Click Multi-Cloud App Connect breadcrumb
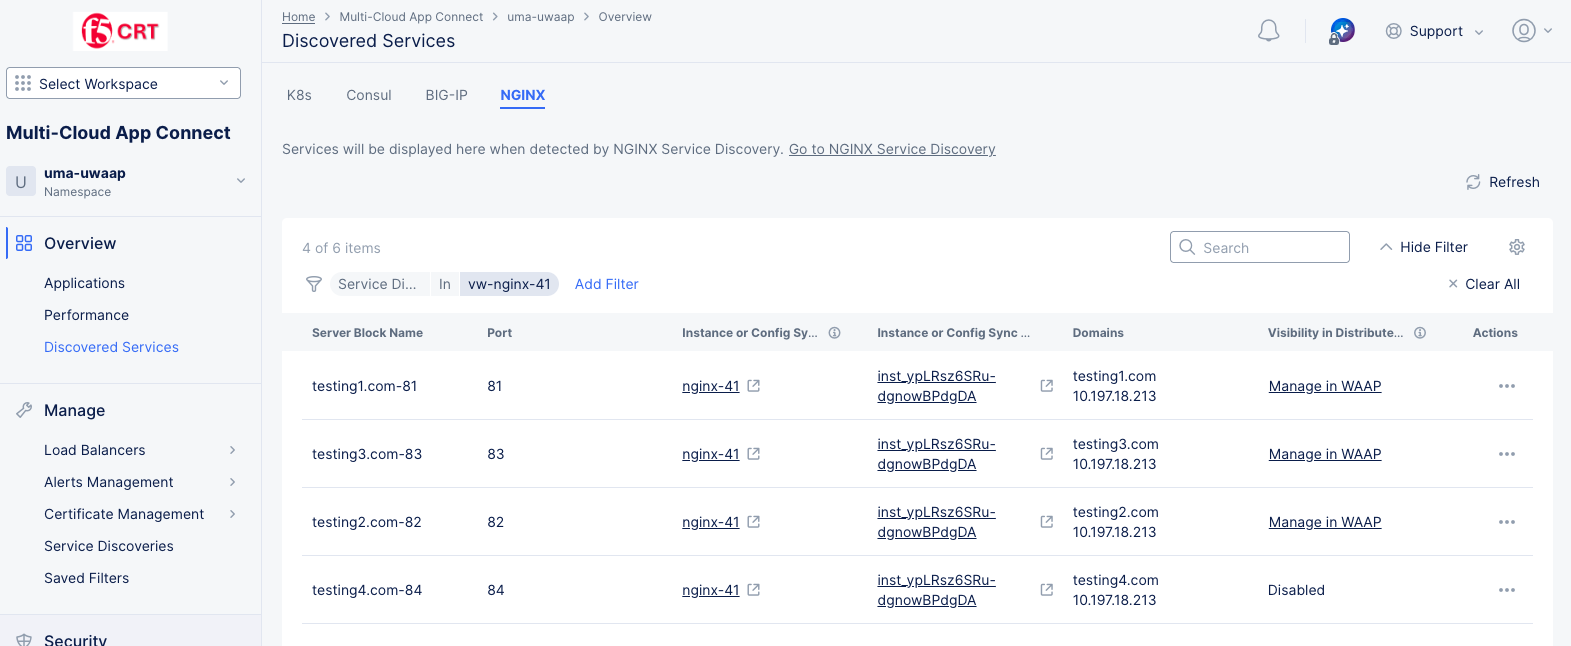Image resolution: width=1571 pixels, height=646 pixels. pyautogui.click(x=411, y=17)
